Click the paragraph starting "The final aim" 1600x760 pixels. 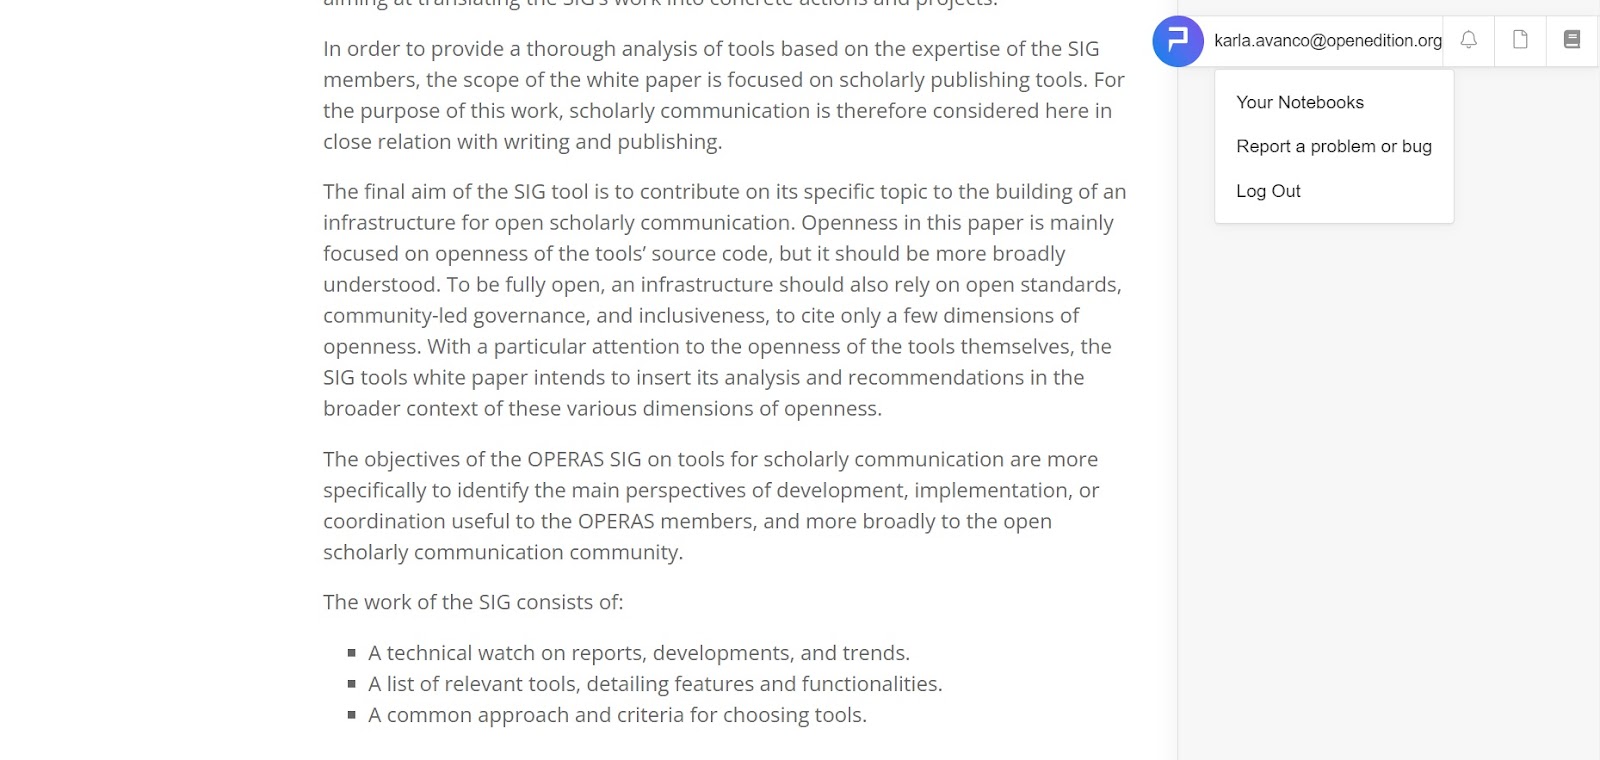(724, 300)
